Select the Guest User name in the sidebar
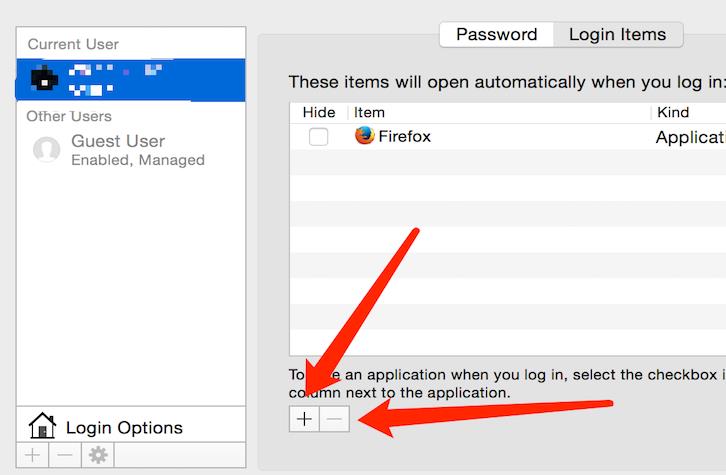The height and width of the screenshot is (475, 726). tap(118, 141)
